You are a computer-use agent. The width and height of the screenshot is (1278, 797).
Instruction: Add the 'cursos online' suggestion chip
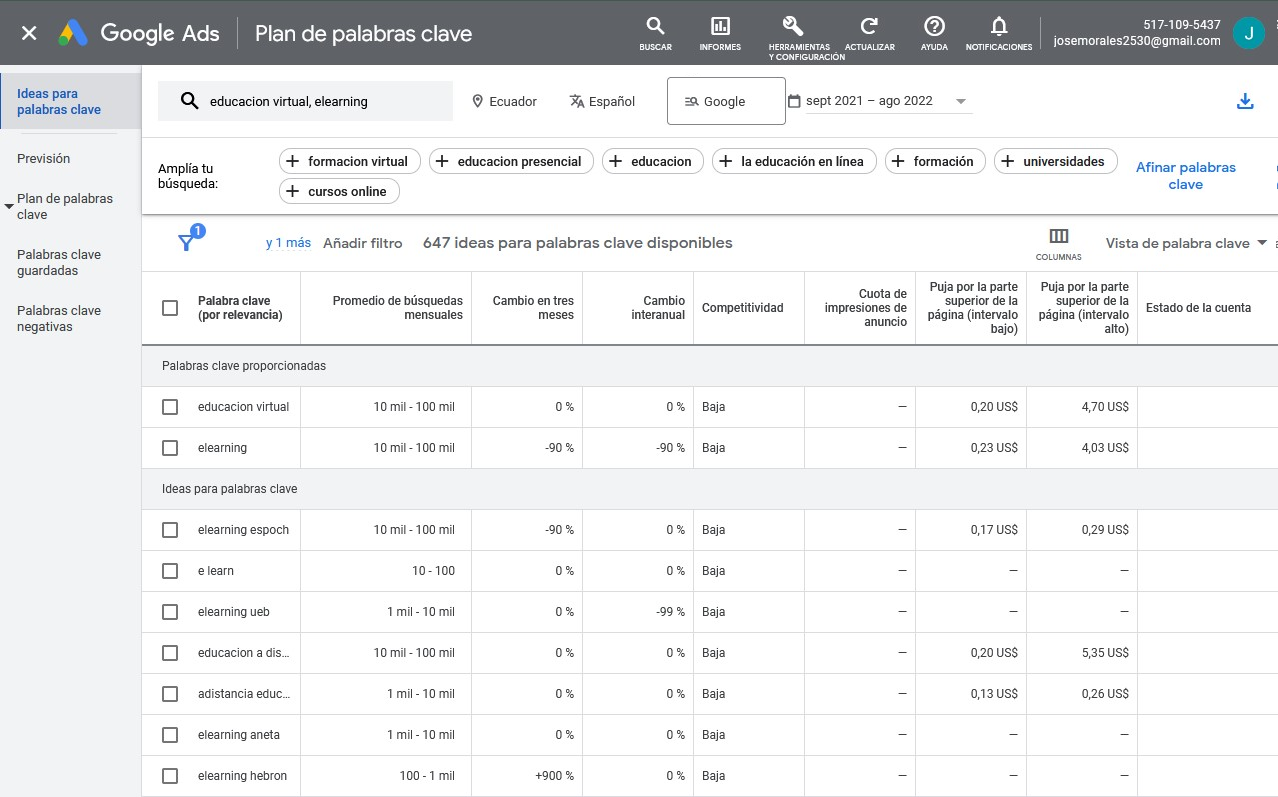[339, 191]
